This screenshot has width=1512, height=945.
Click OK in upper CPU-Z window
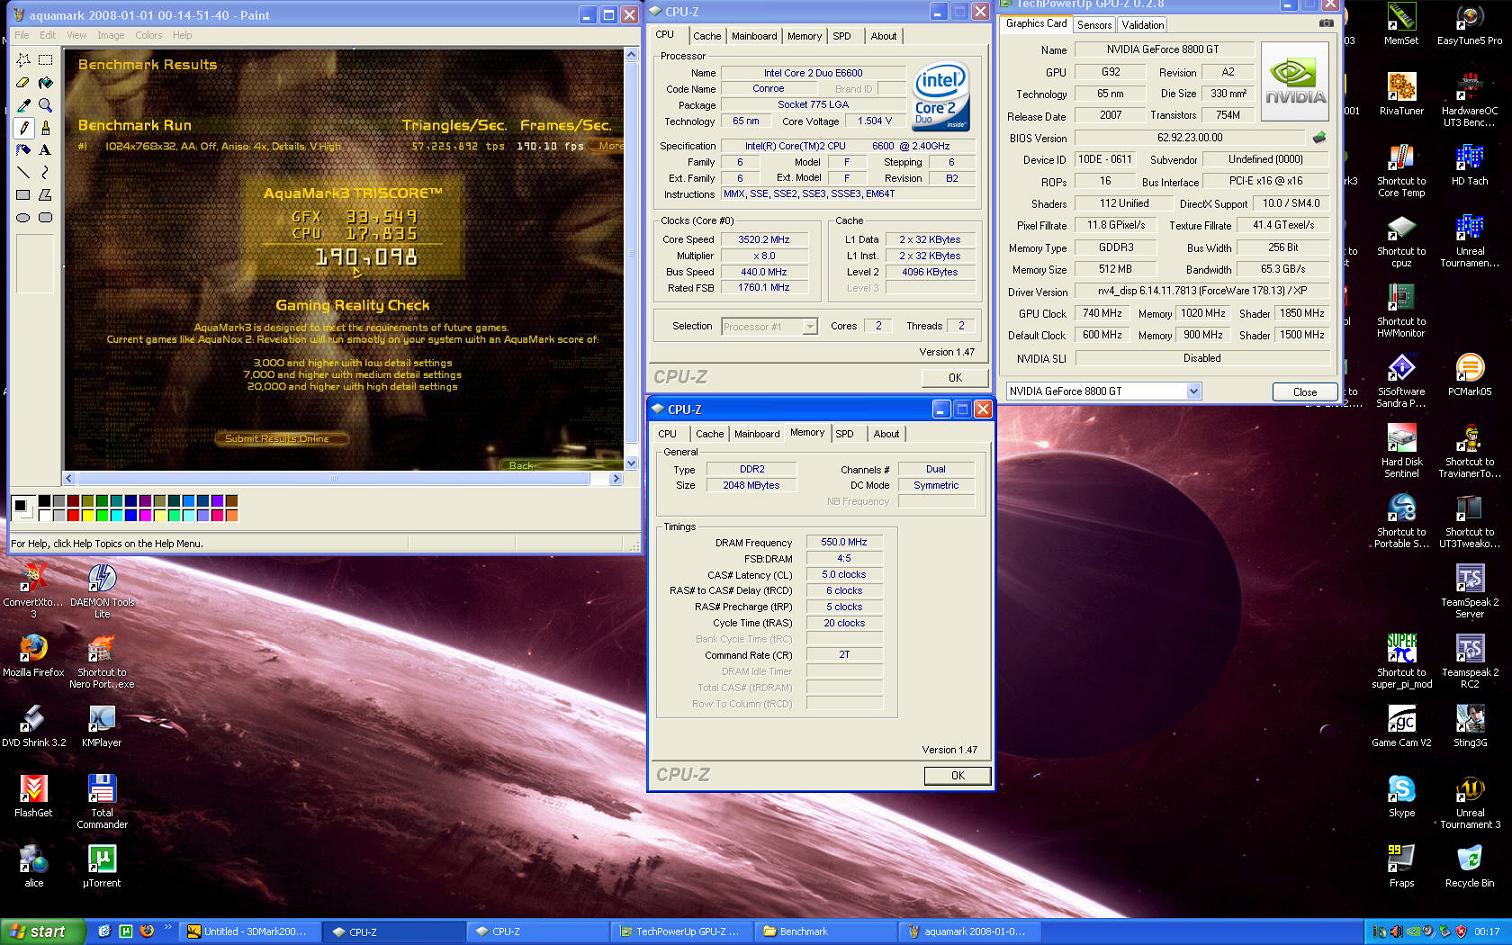[955, 378]
